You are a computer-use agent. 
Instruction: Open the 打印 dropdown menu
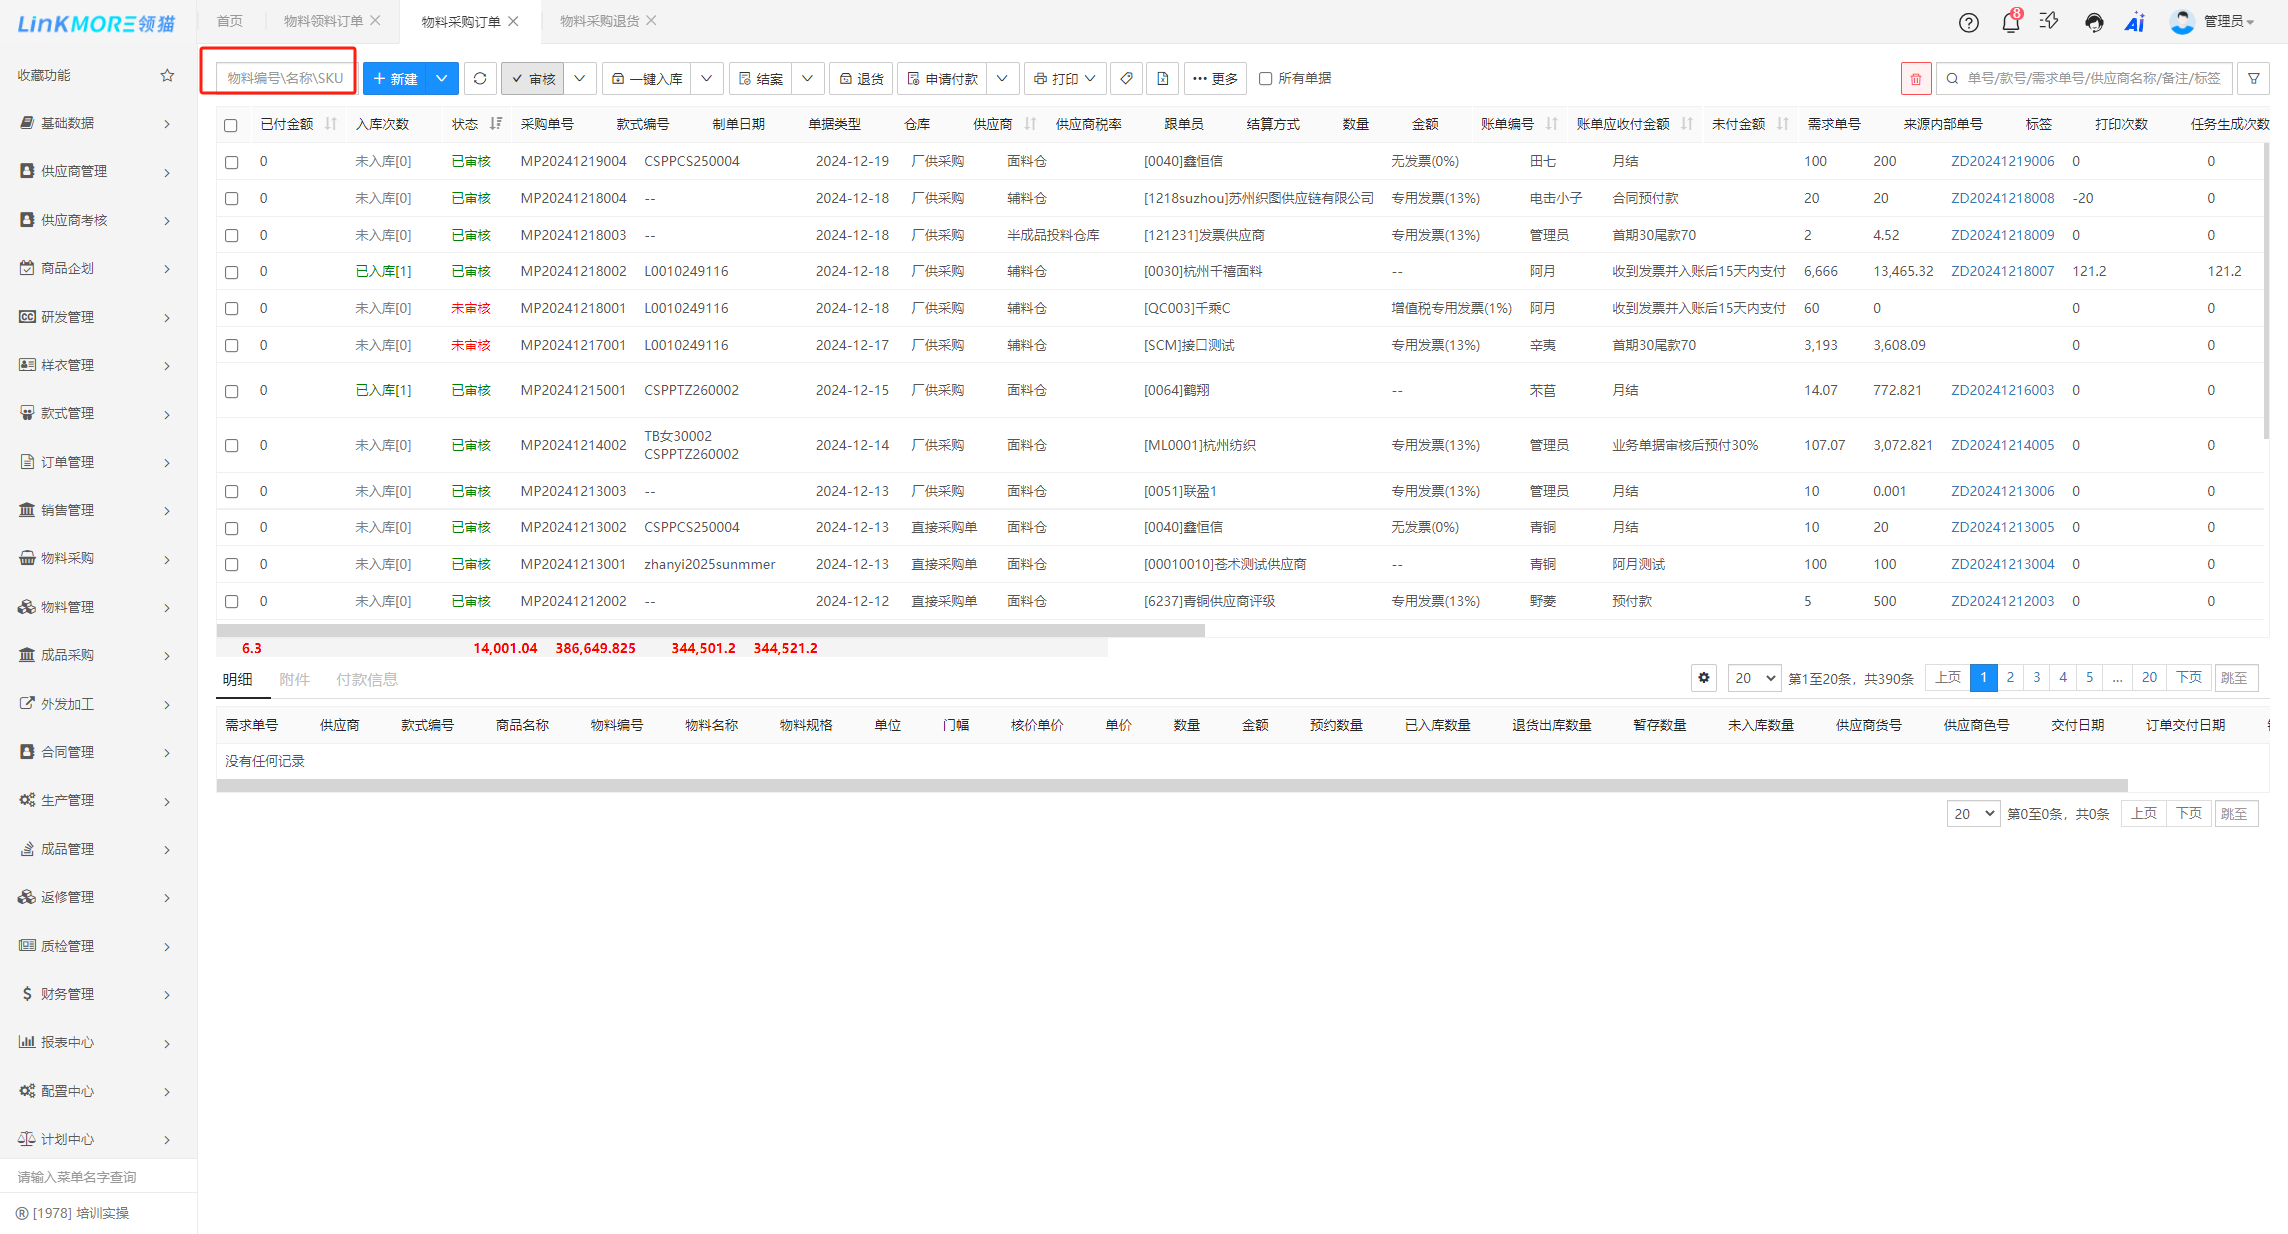point(1065,78)
